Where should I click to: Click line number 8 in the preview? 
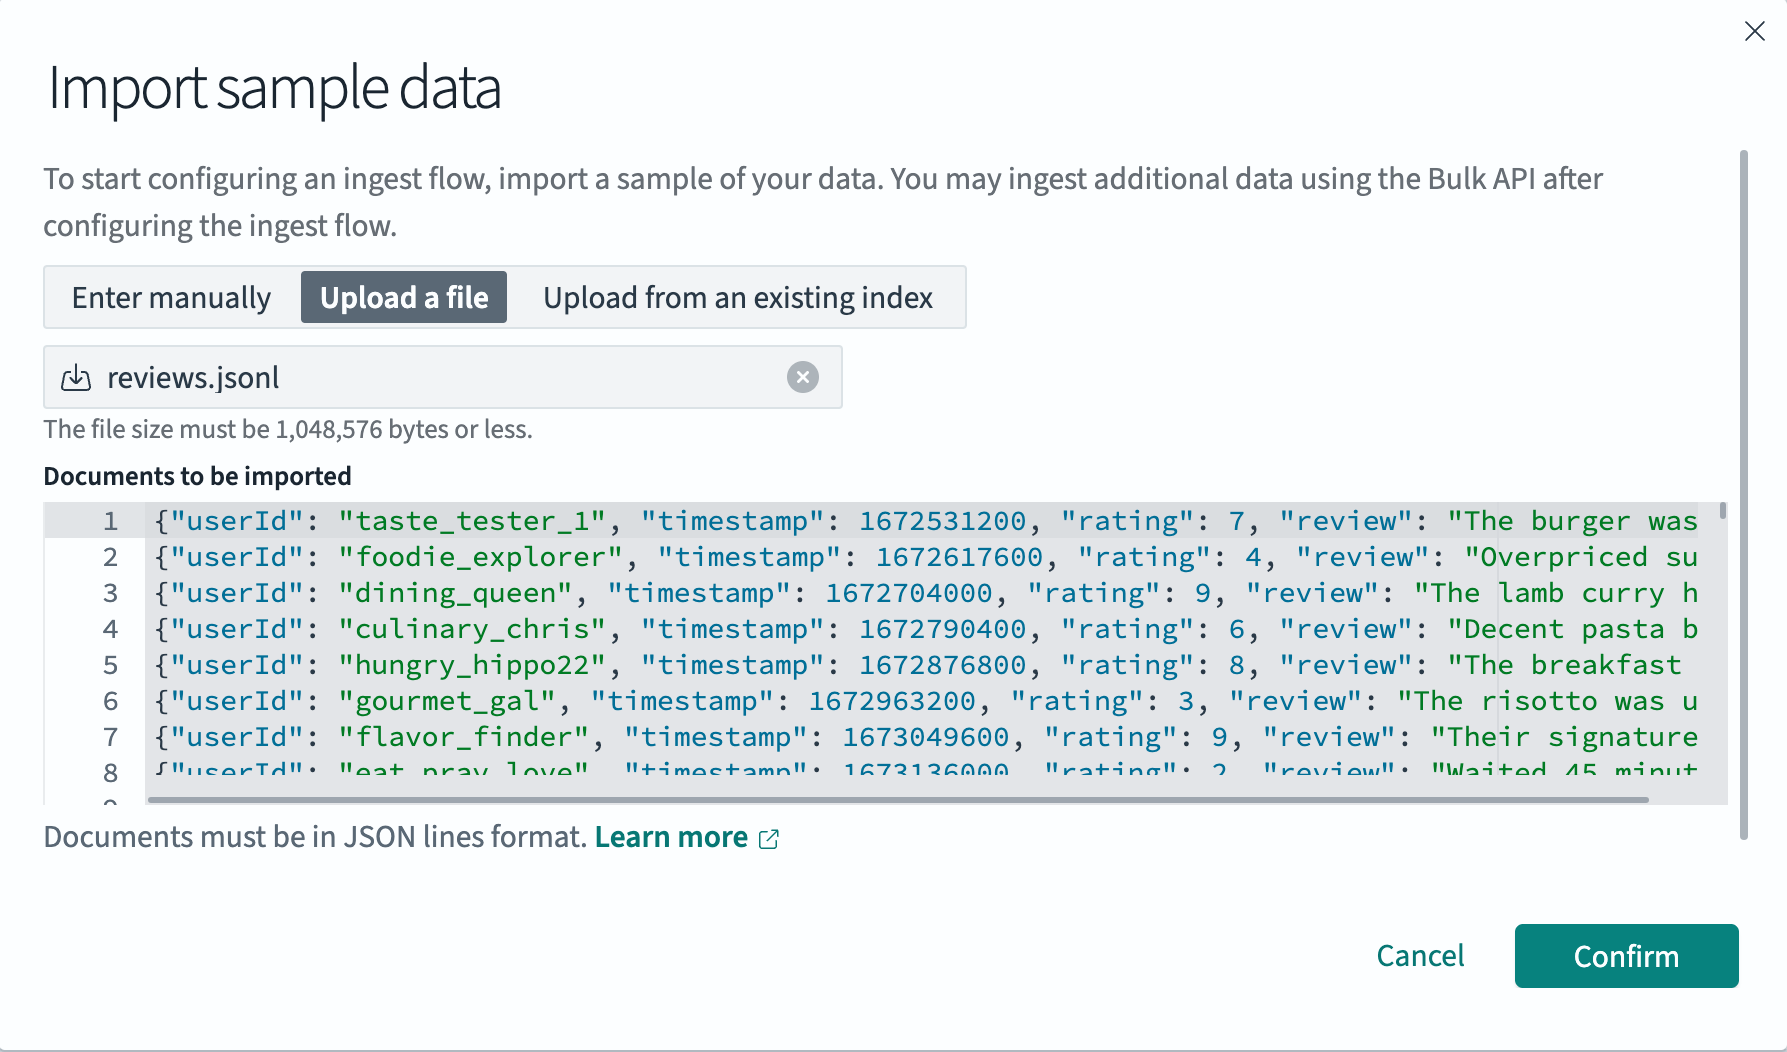click(x=110, y=770)
